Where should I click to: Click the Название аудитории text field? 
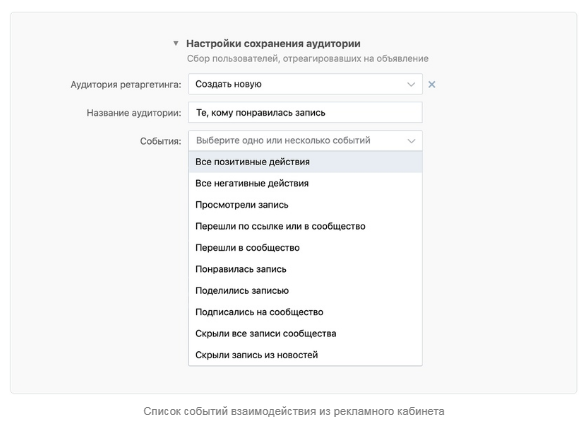click(x=305, y=113)
